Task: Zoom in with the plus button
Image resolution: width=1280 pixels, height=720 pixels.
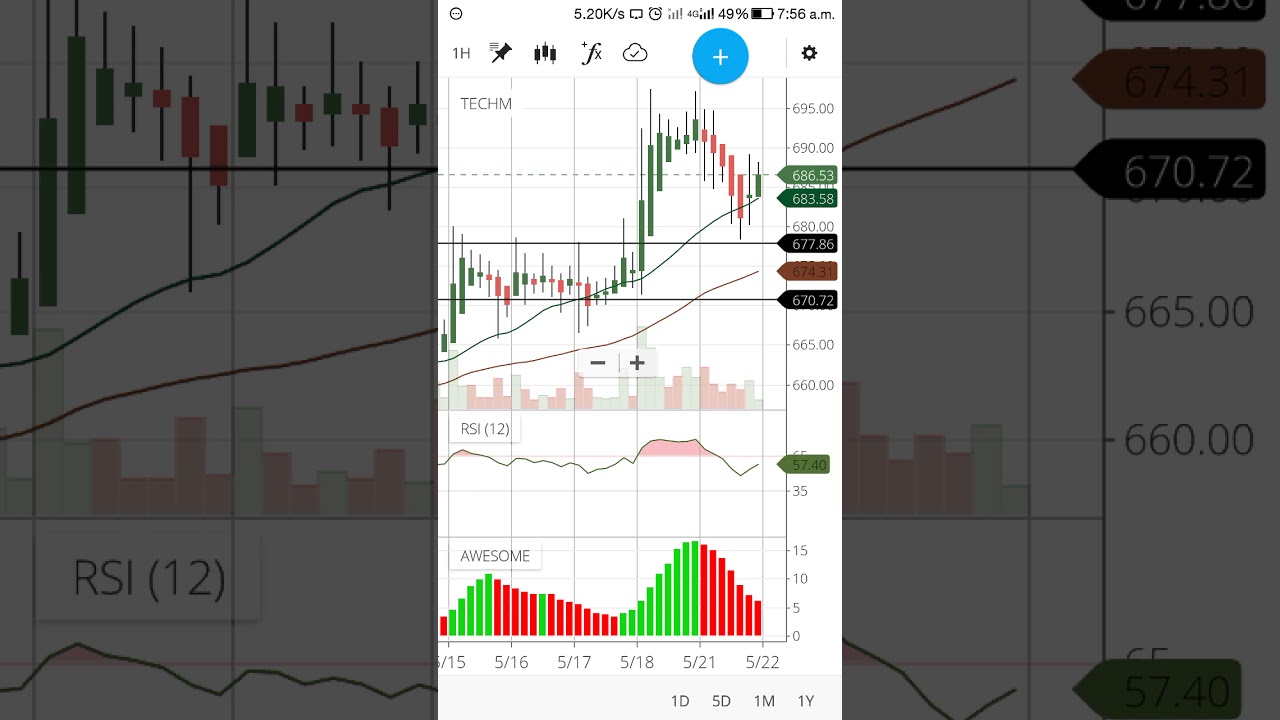Action: point(637,363)
